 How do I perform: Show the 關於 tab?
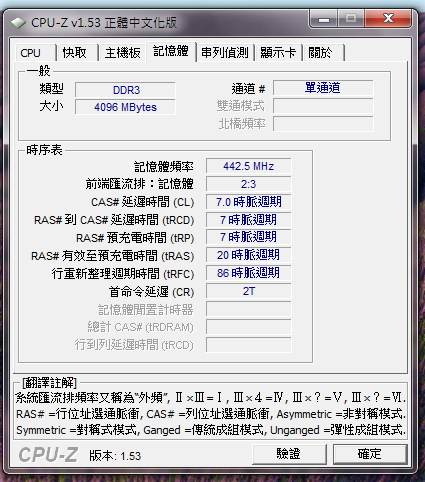coord(323,53)
